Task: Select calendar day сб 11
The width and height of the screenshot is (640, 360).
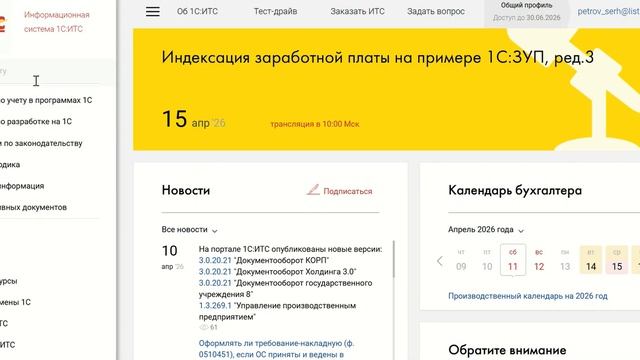Action: [x=513, y=260]
